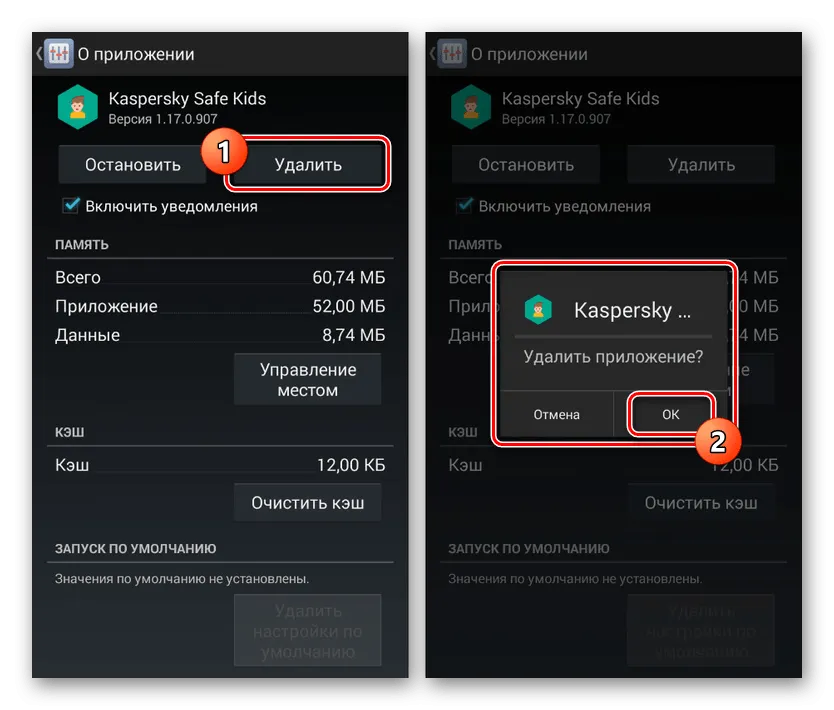Tap disabled Удалить настройки по умолчанию, left screen
This screenshot has width=834, height=710.
307,631
